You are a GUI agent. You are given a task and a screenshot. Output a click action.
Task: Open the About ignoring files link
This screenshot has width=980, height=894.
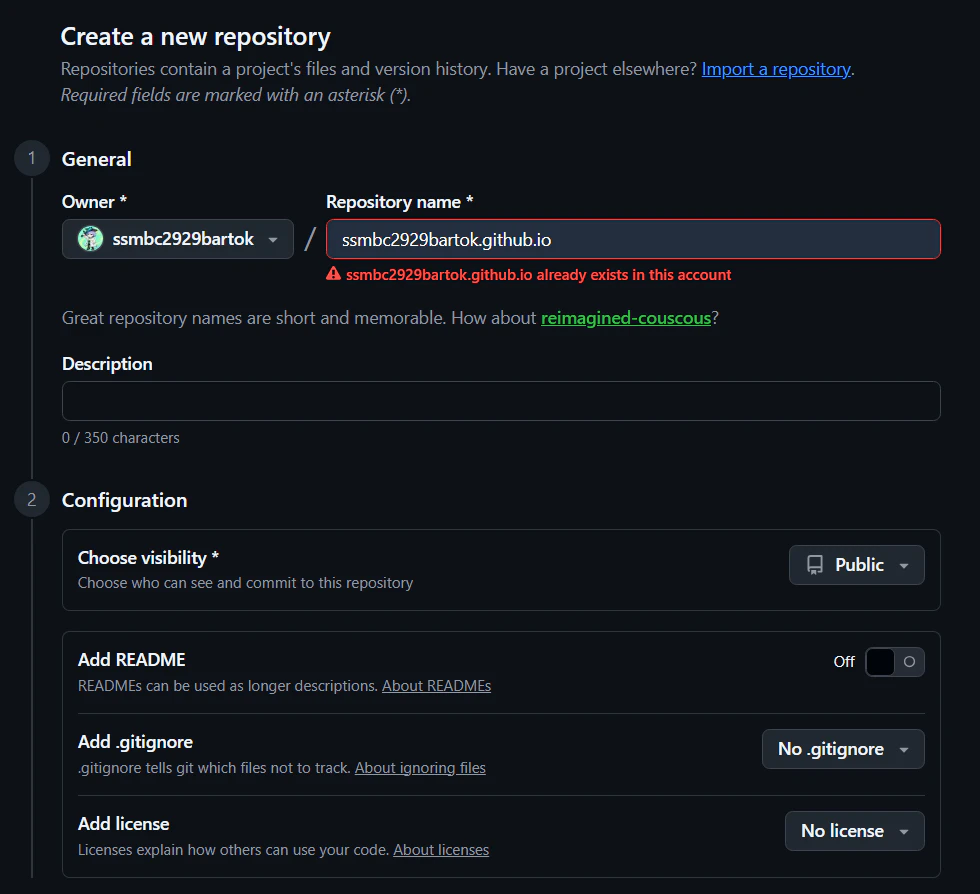420,768
